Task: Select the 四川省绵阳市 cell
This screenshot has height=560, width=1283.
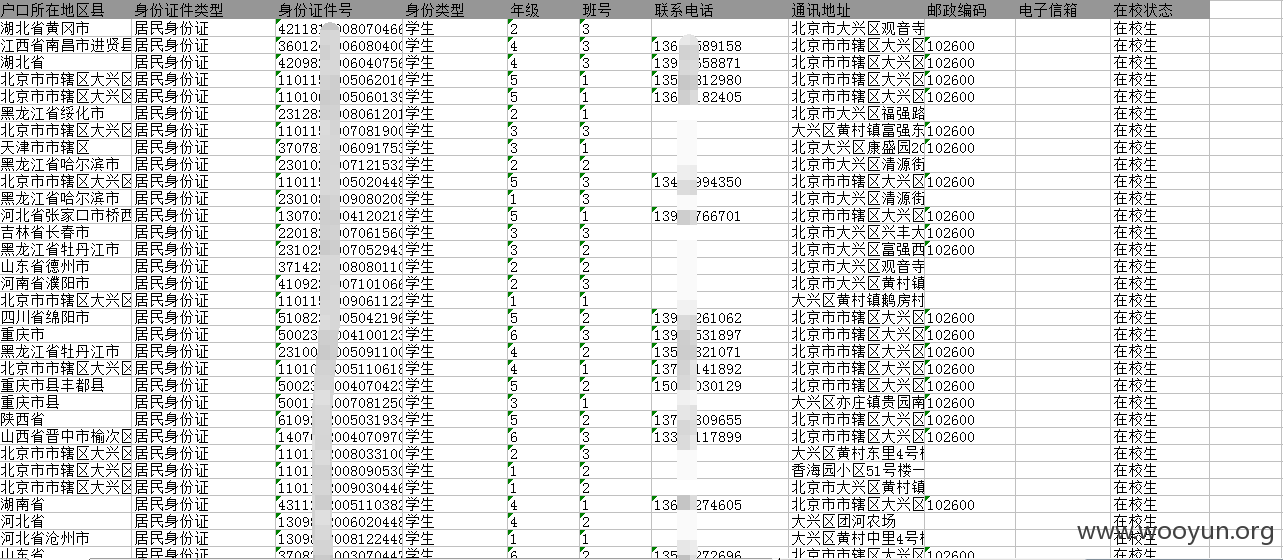Action: click(66, 318)
